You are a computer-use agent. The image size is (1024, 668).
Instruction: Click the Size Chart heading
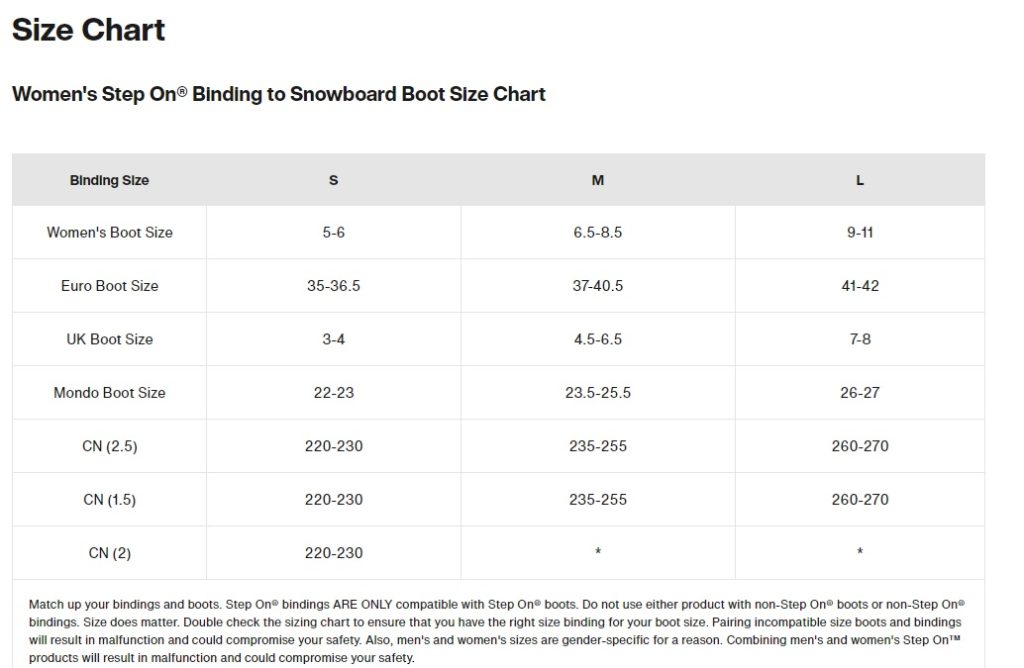88,30
